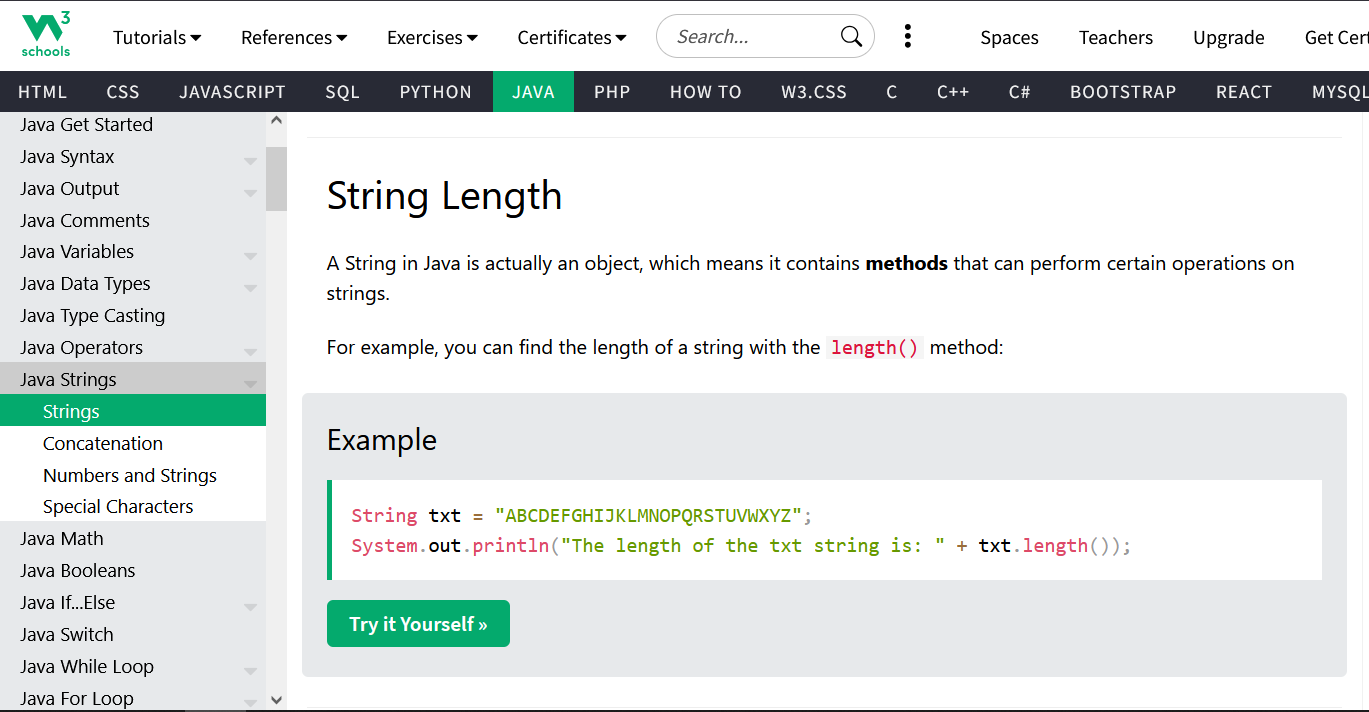Switch to the PYTHON tab
The image size is (1369, 712).
coord(435,92)
